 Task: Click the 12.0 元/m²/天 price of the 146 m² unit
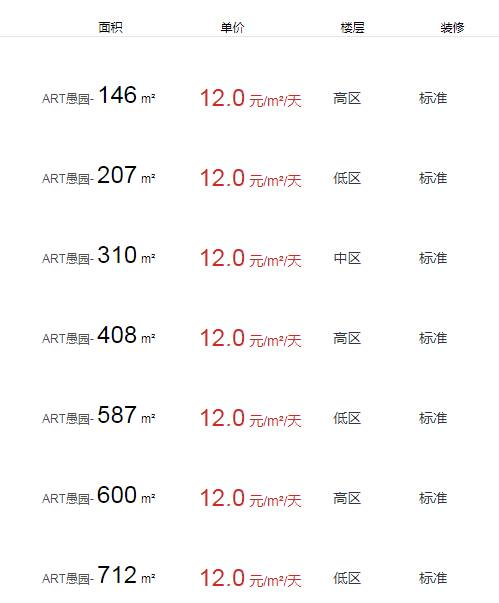click(251, 98)
